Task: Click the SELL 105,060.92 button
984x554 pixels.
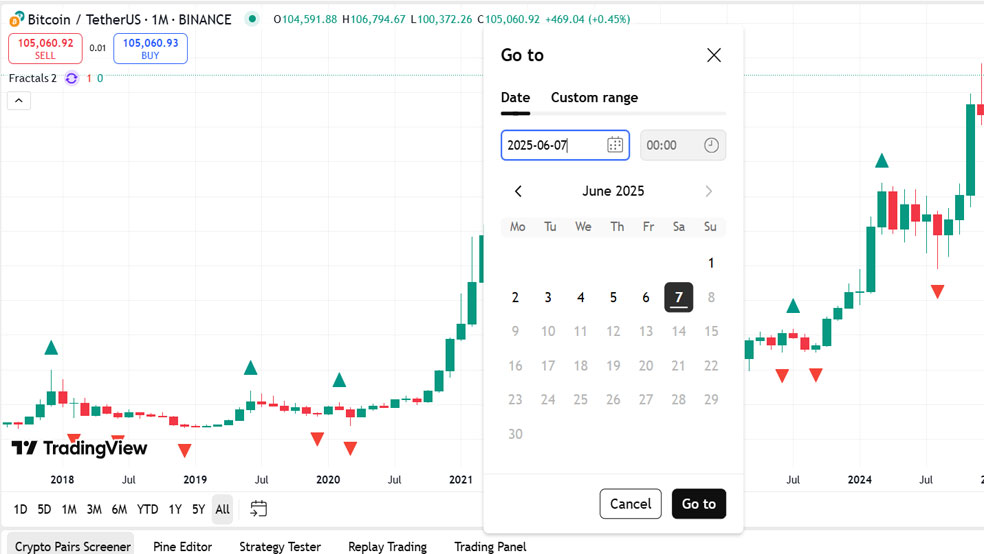Action: [x=45, y=48]
